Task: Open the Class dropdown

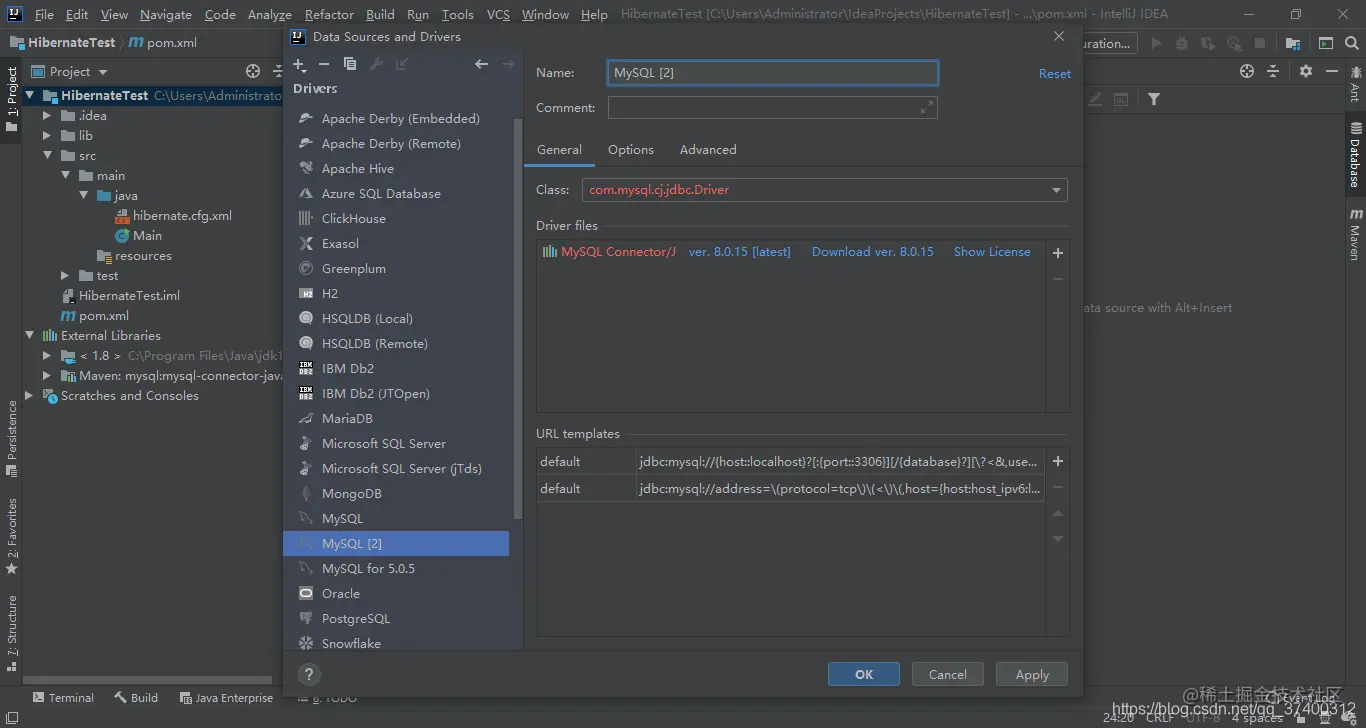Action: (1056, 190)
